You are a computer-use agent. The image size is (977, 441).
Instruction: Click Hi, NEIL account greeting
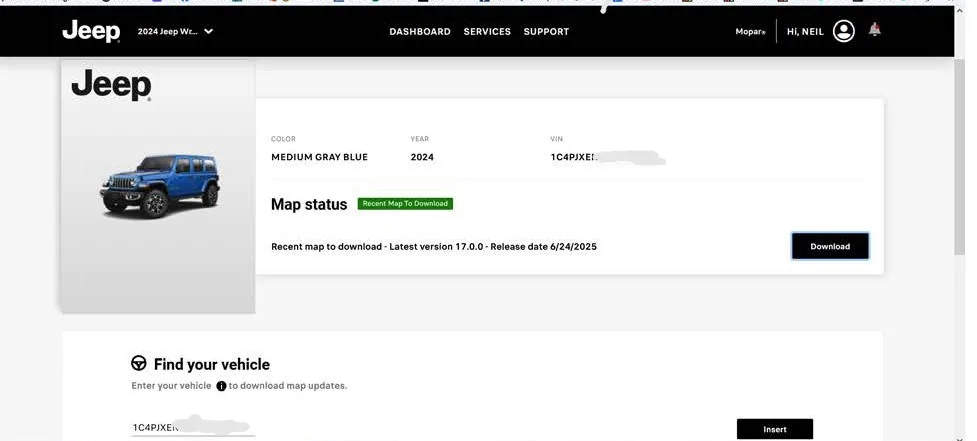(x=805, y=32)
